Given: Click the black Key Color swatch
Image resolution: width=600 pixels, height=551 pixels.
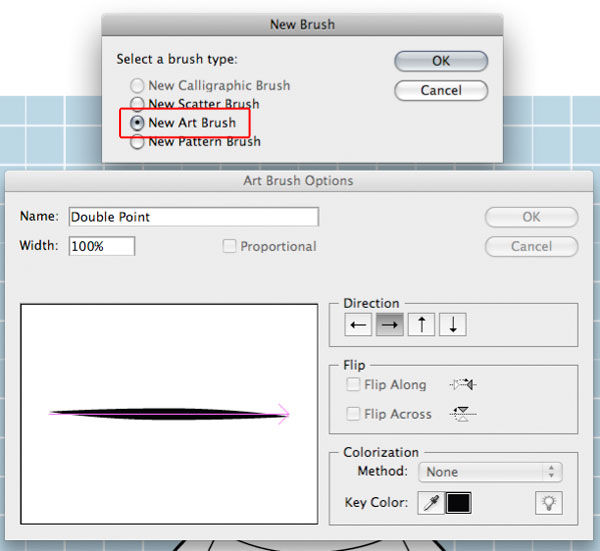Looking at the screenshot, I should pyautogui.click(x=458, y=502).
